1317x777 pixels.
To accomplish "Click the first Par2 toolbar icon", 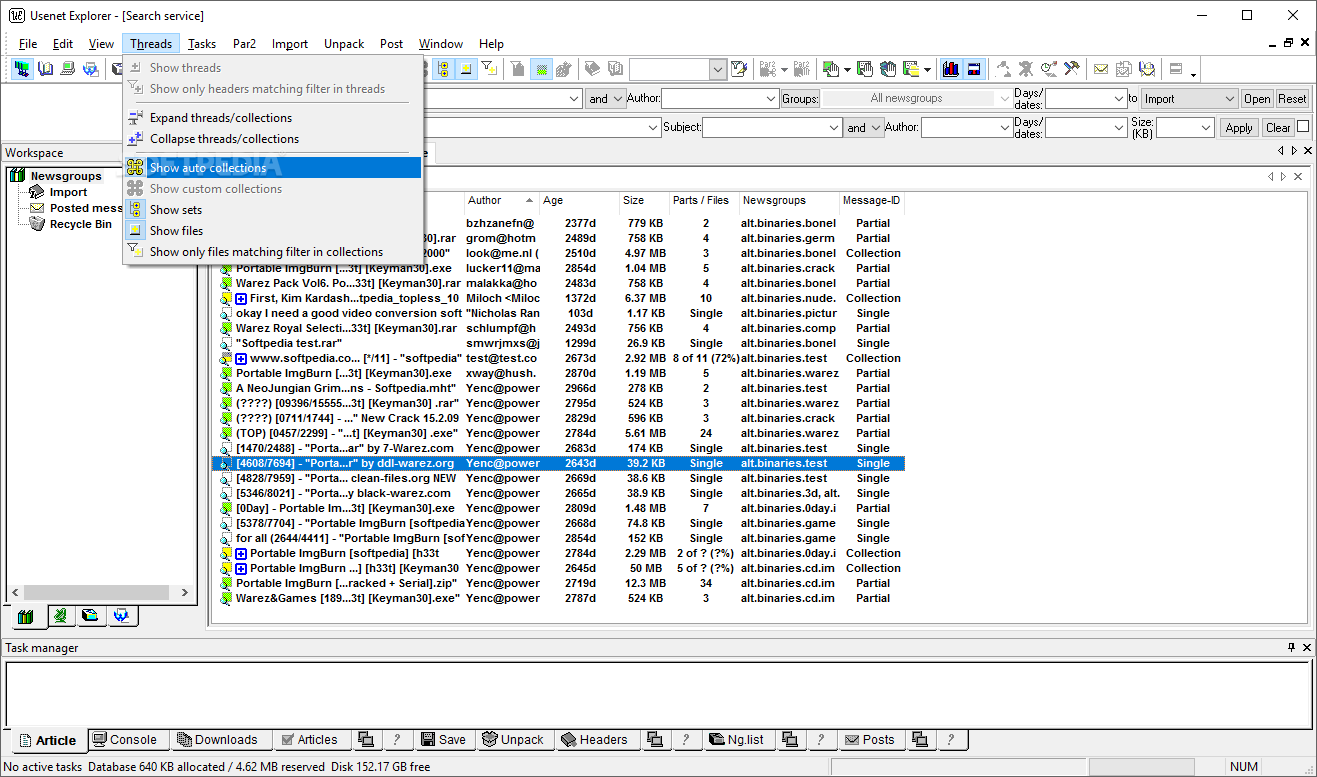I will point(768,69).
